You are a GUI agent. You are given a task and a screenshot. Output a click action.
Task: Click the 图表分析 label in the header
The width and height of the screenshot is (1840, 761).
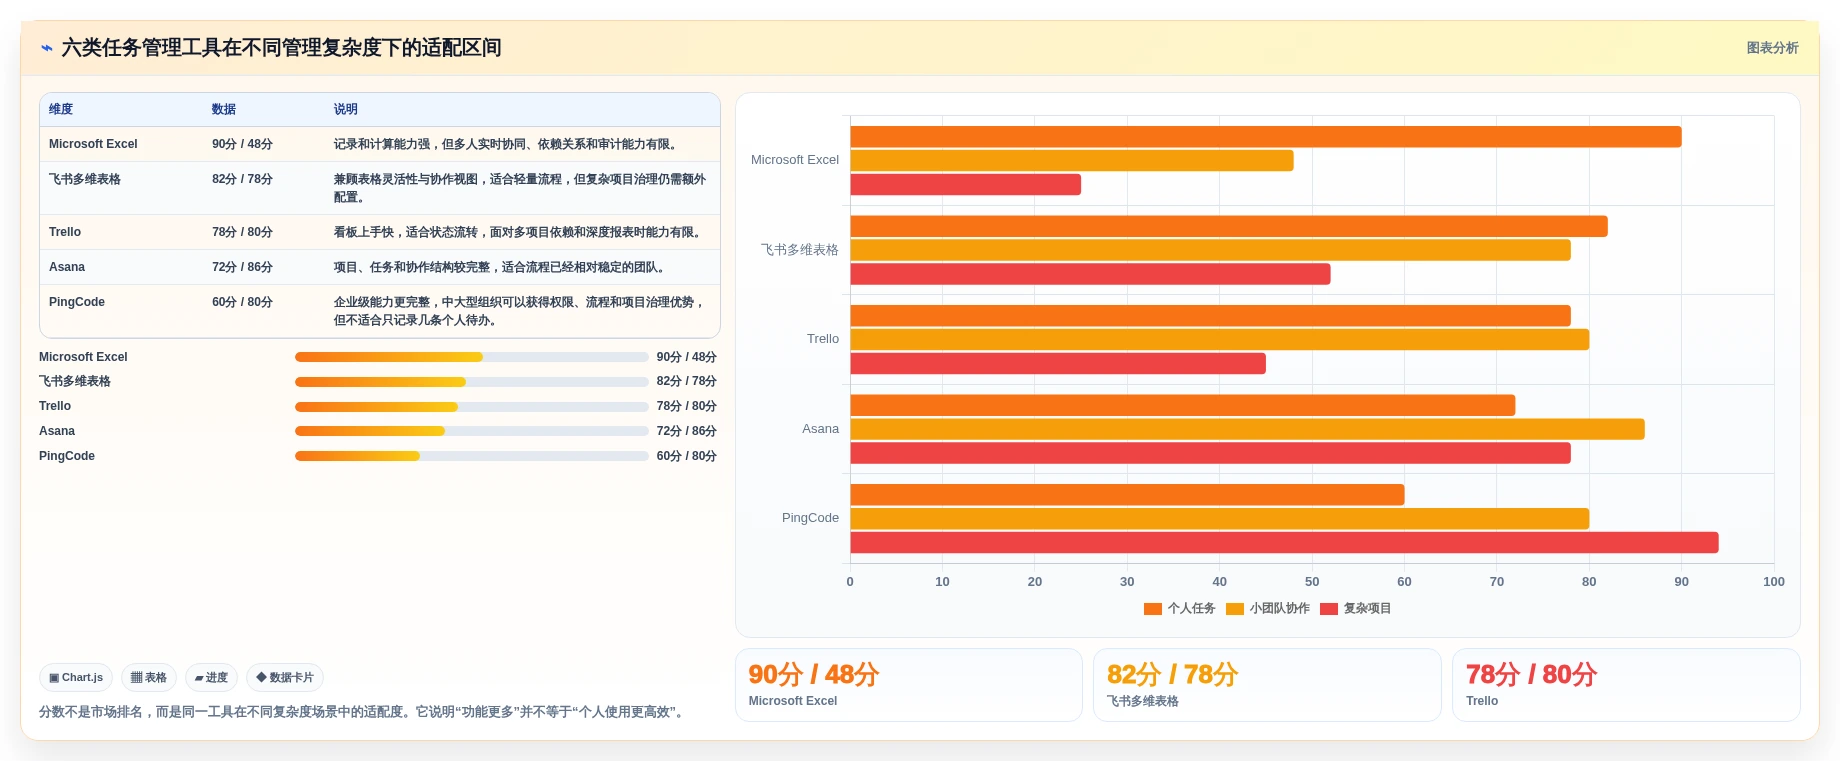[x=1772, y=48]
